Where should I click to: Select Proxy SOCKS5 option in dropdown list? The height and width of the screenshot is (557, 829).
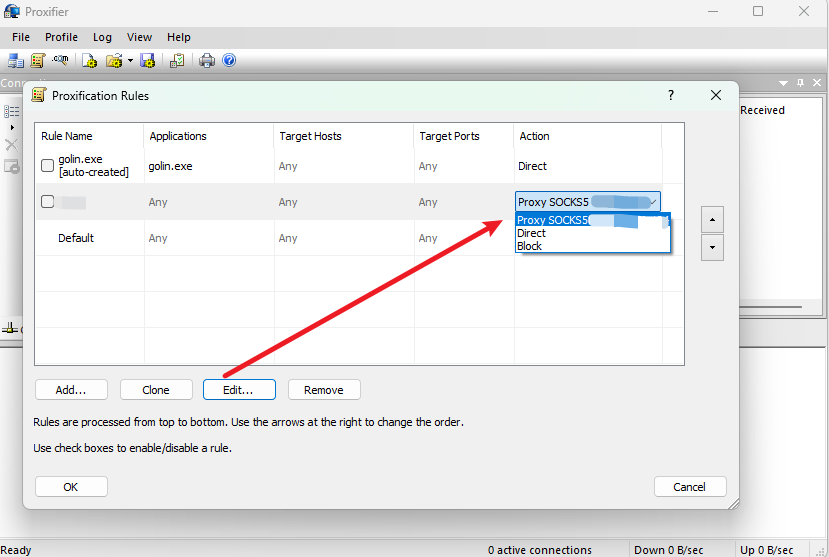(x=593, y=220)
